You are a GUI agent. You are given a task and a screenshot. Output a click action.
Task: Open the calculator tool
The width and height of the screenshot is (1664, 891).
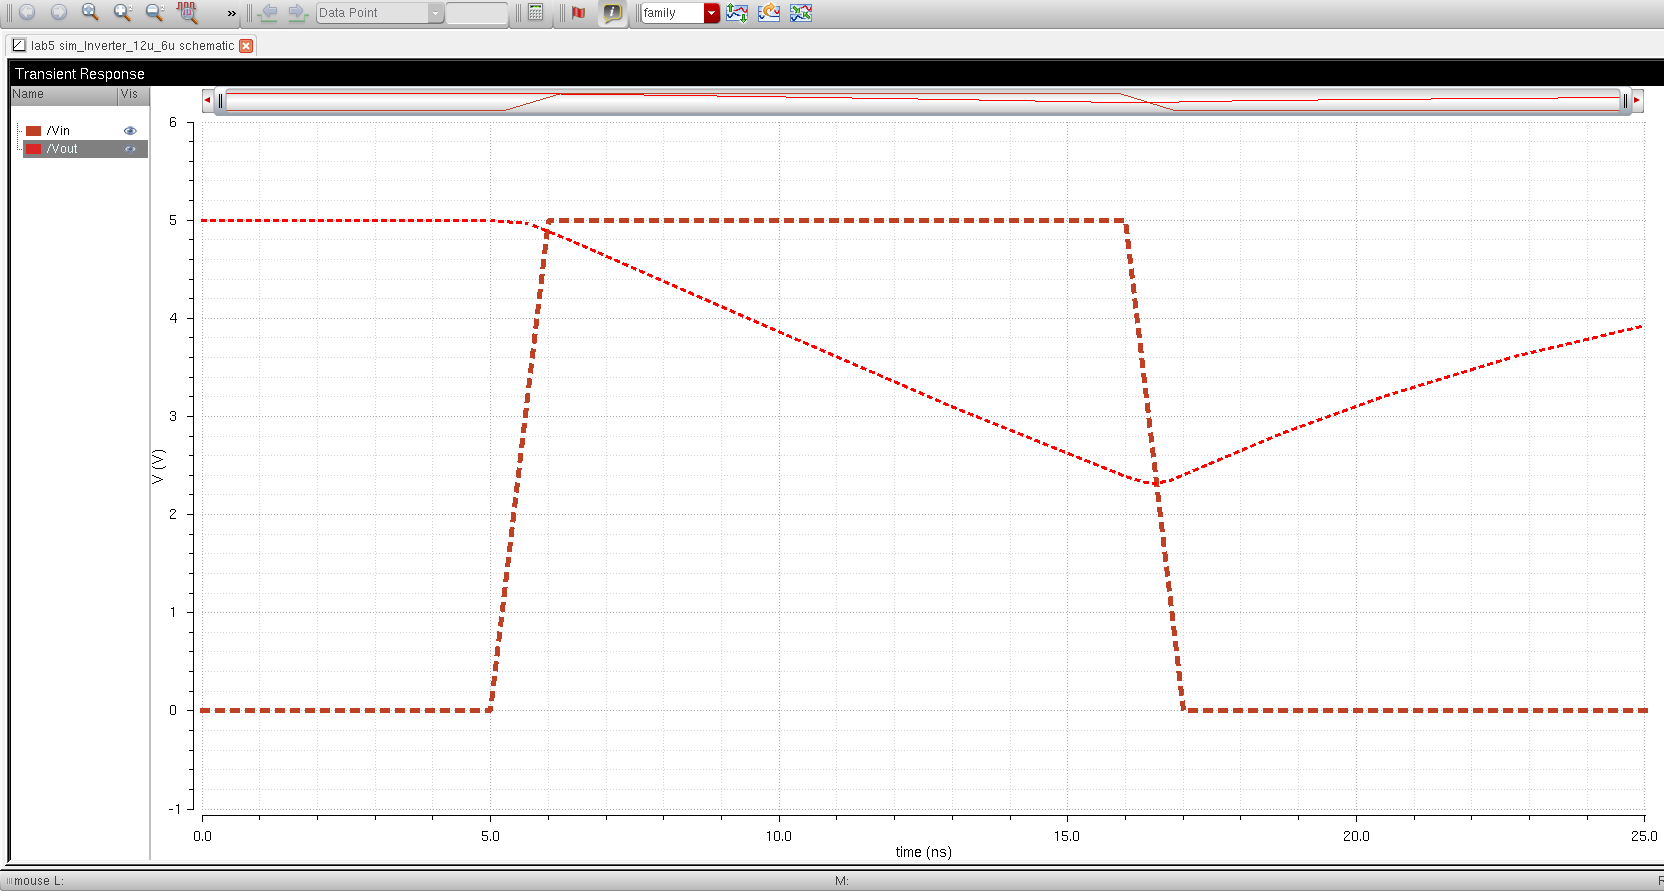[x=536, y=12]
